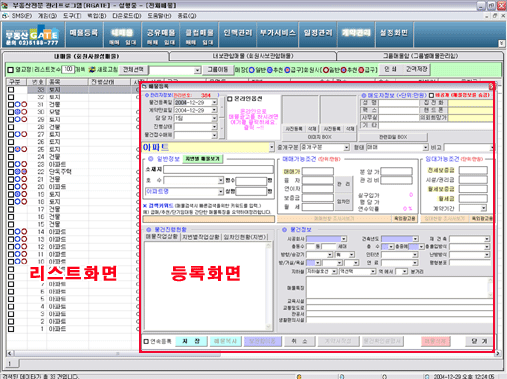Open the 도구(T) menu
Image resolution: width=507 pixels, height=379 pixels.
click(72, 16)
